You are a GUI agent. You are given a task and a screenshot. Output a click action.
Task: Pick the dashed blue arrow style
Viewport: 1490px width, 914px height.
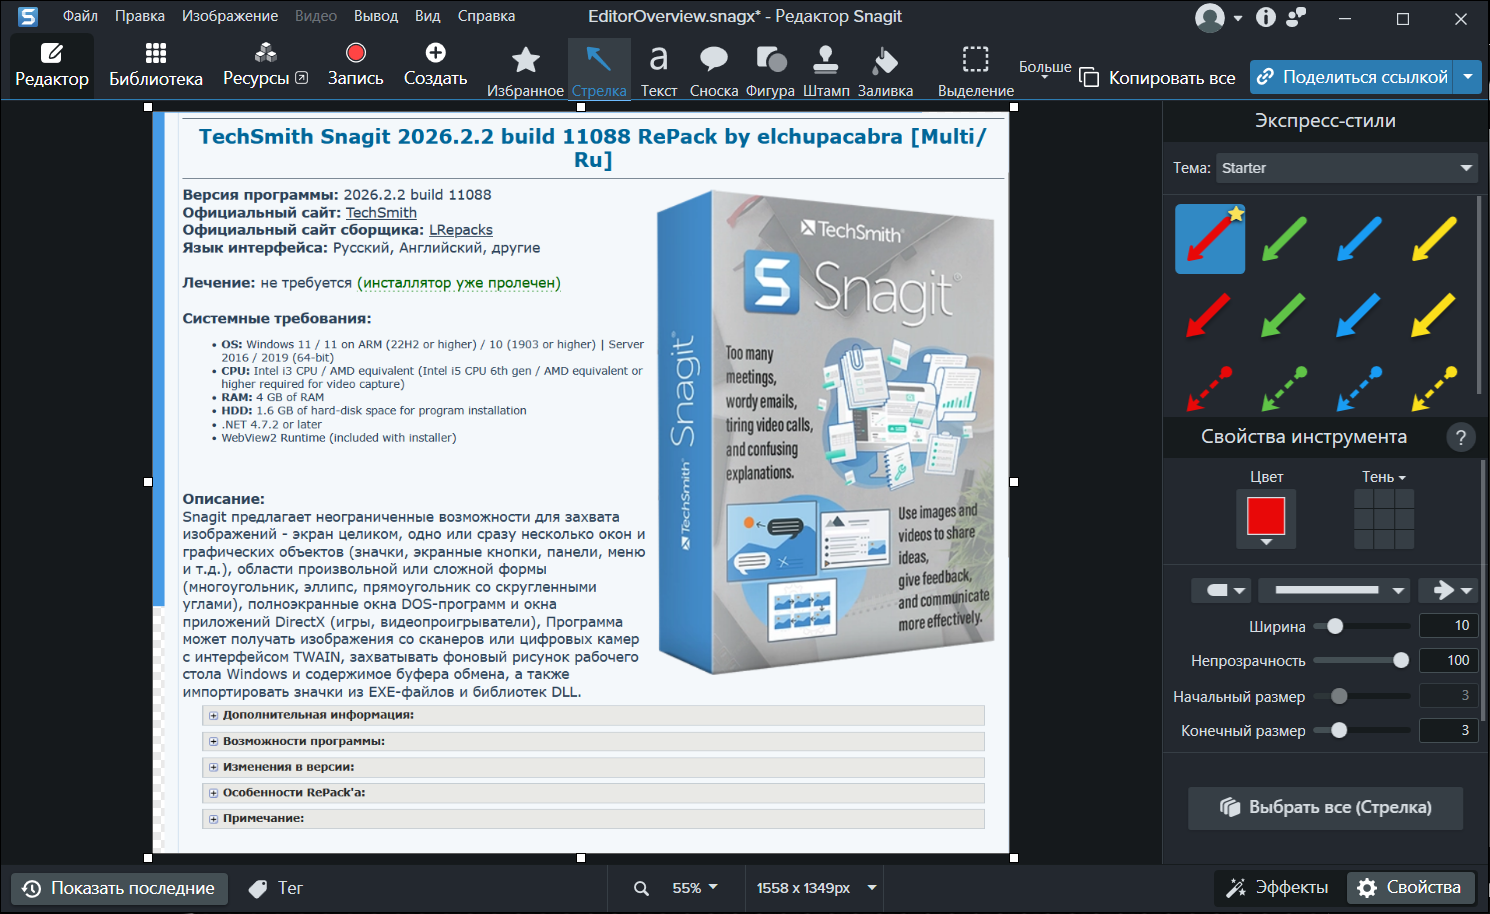[x=1359, y=388]
